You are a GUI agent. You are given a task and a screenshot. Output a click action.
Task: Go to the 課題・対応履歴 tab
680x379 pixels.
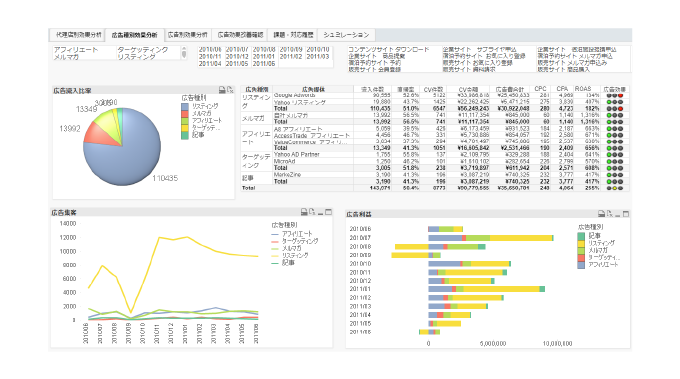tap(293, 35)
